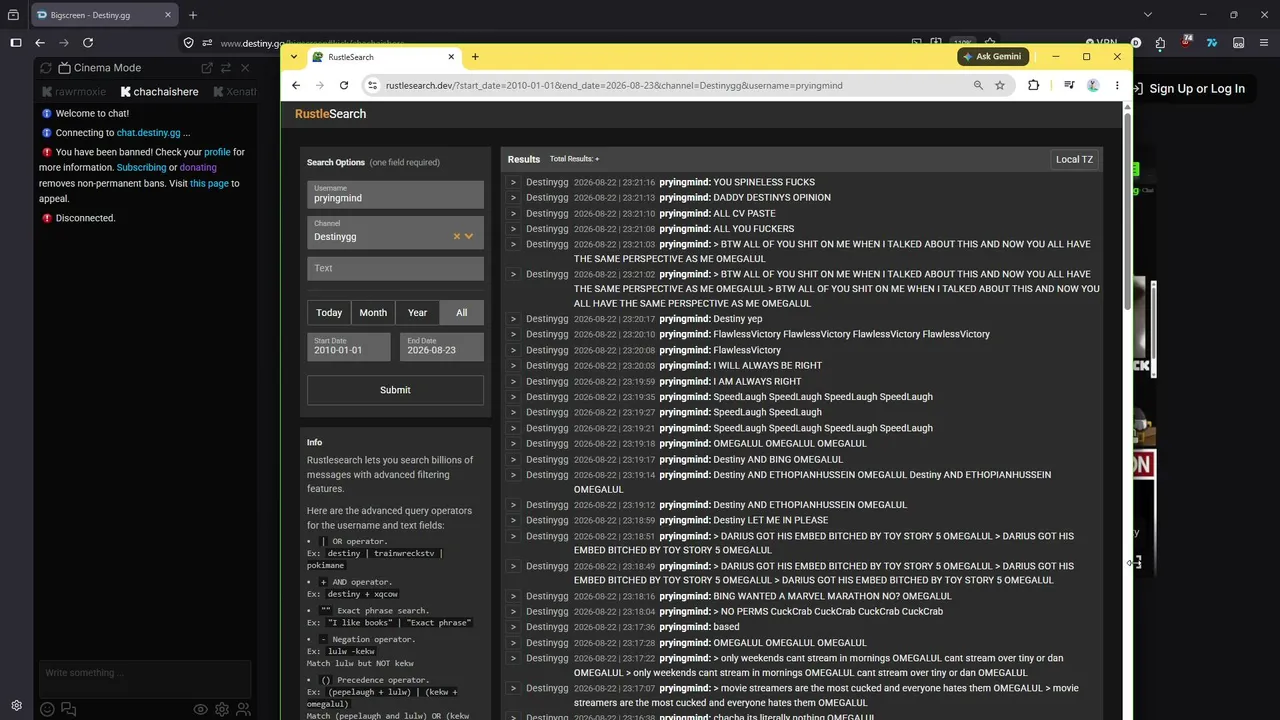Open the three-dot menu in RustleSearch window
This screenshot has height=720, width=1280.
1115,85
